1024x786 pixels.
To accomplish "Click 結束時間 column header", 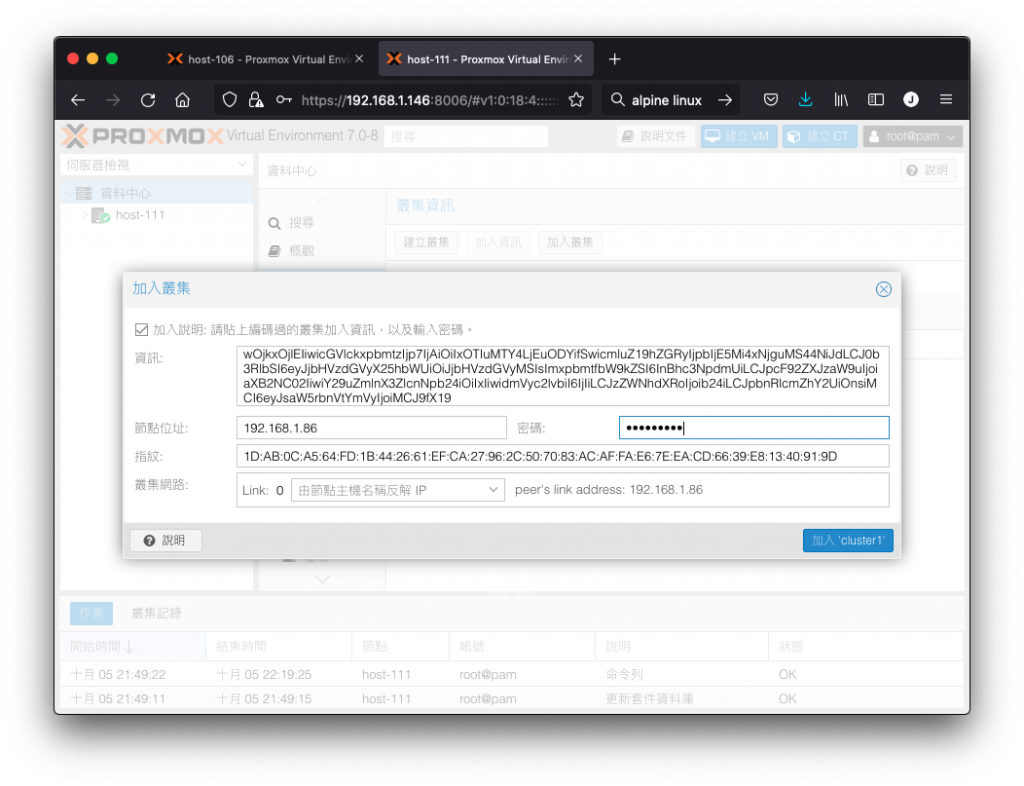I will pos(279,646).
